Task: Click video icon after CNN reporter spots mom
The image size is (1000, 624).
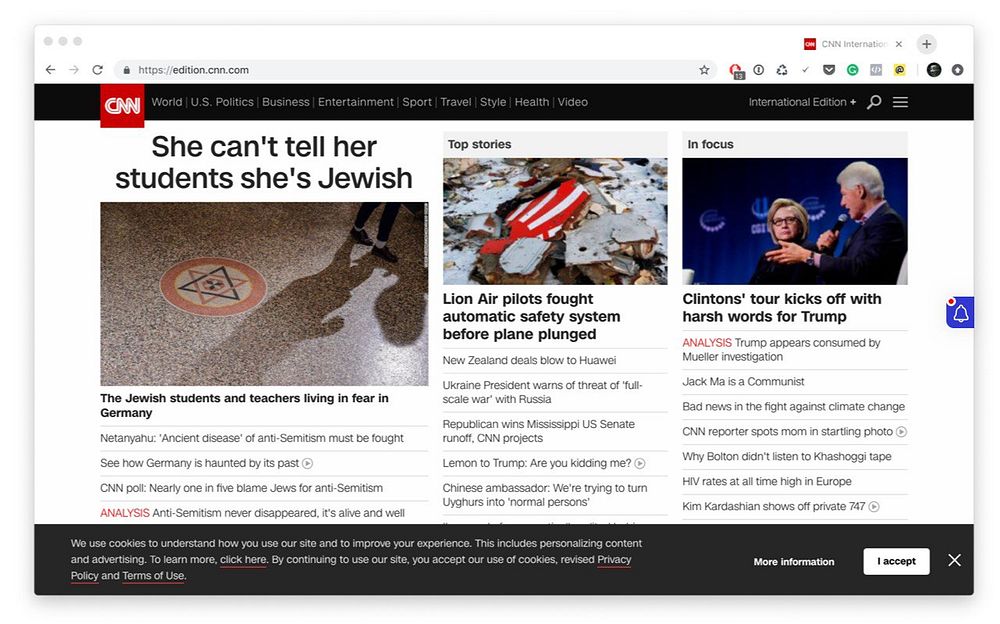Action: (x=901, y=432)
